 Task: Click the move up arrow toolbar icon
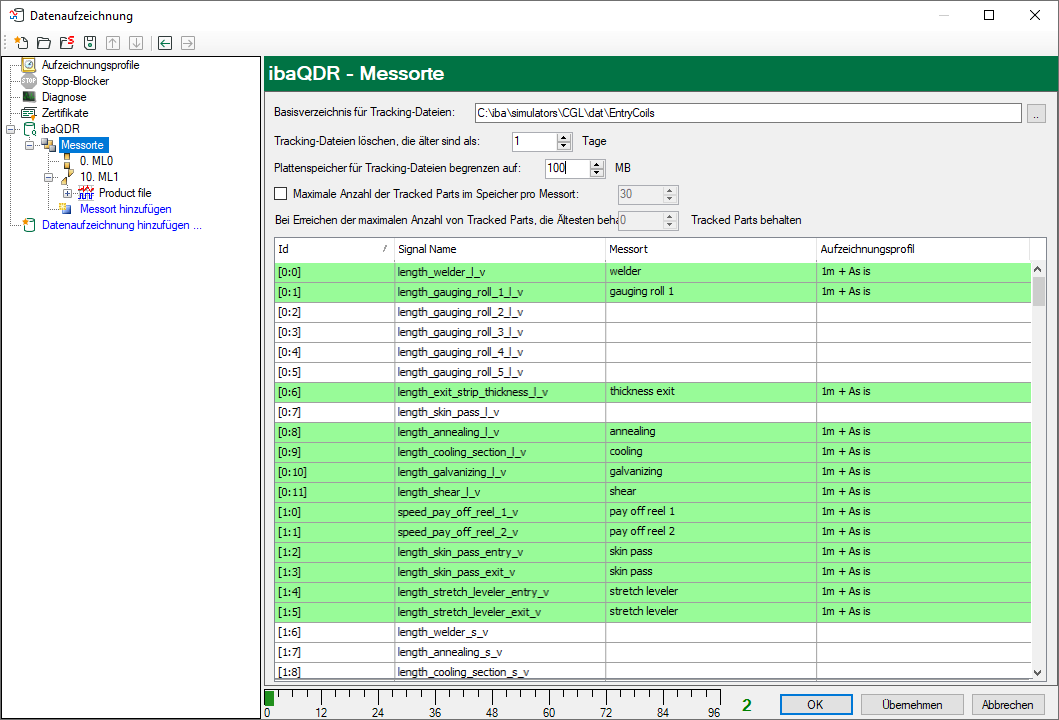(113, 43)
